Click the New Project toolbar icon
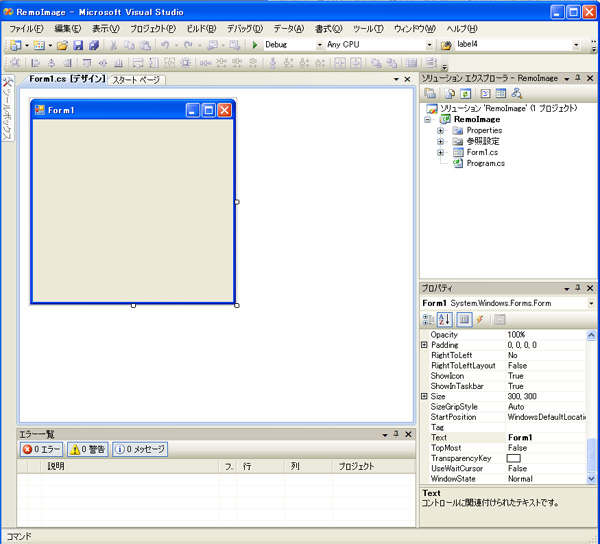600x544 pixels. [x=16, y=45]
